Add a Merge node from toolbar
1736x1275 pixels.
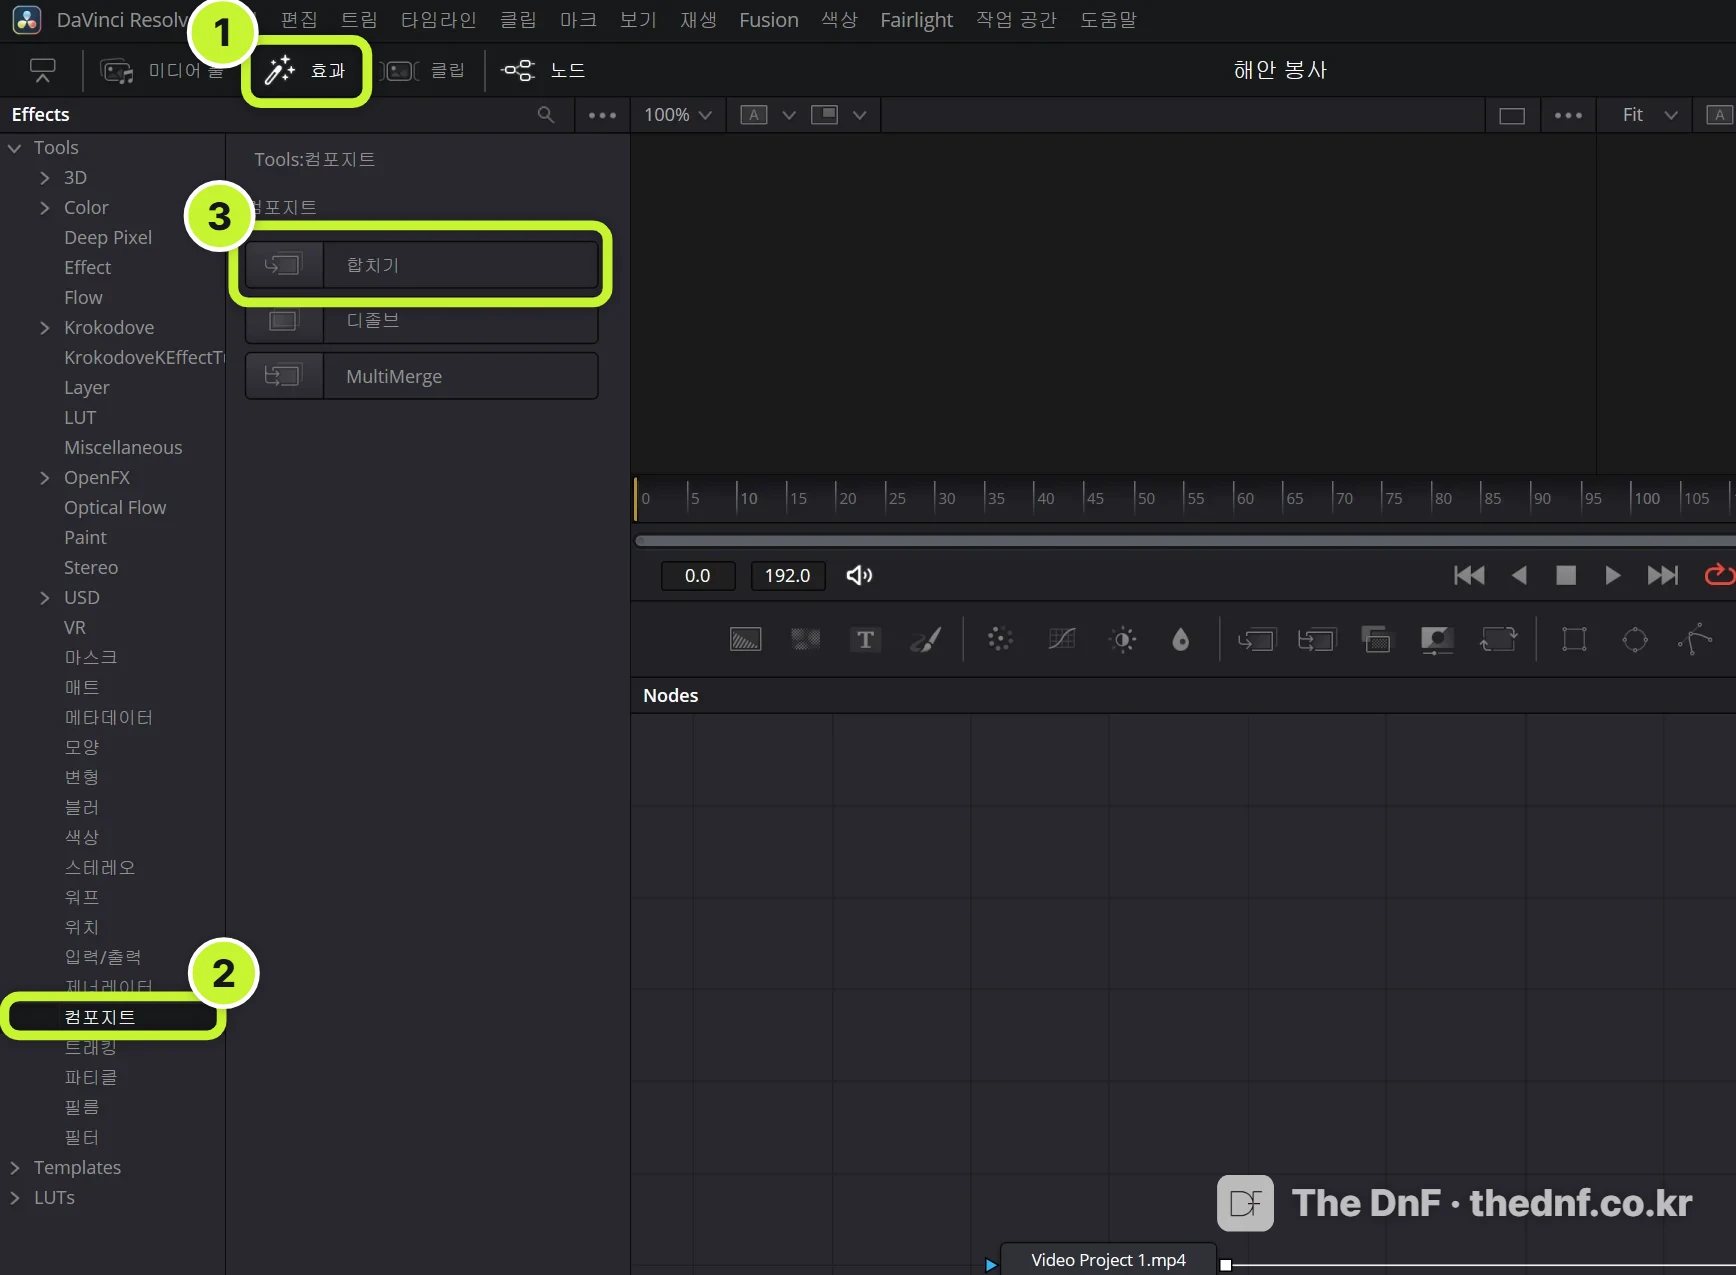point(1257,639)
